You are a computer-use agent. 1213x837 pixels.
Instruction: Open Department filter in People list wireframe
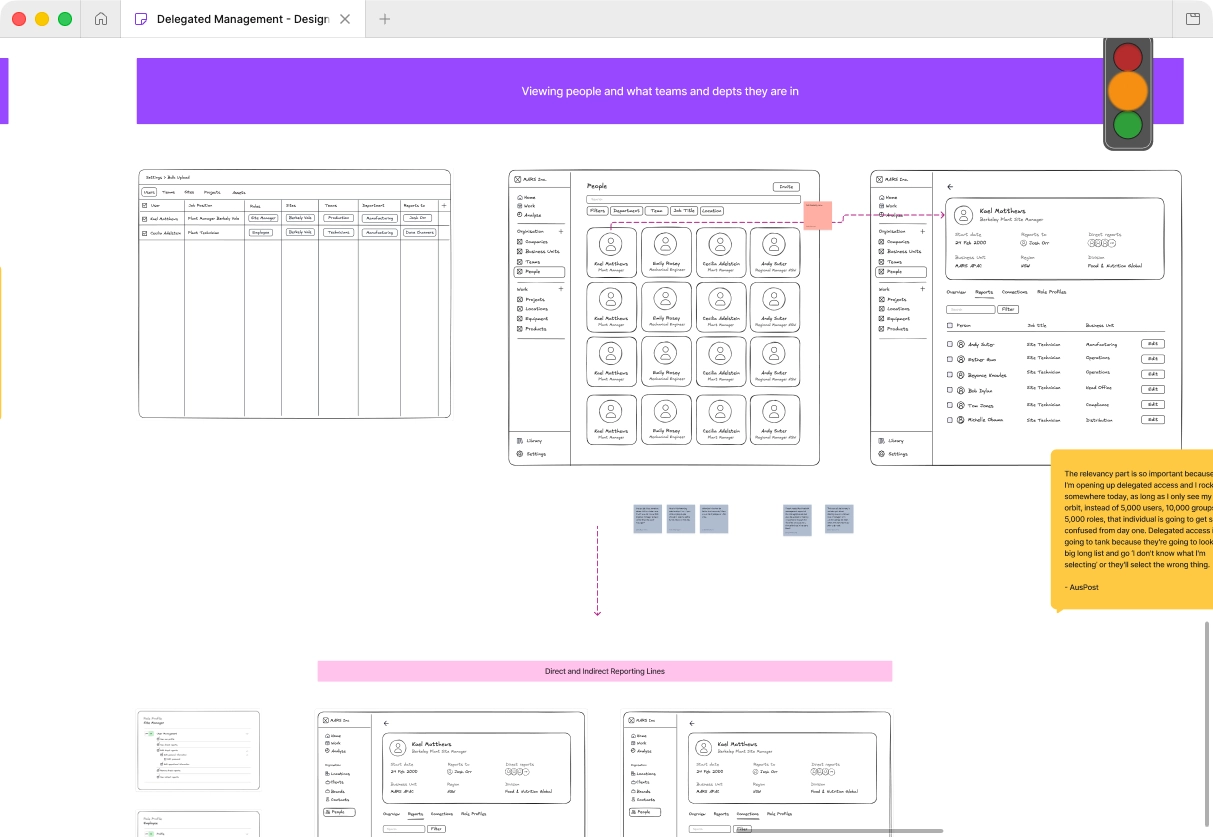point(626,211)
